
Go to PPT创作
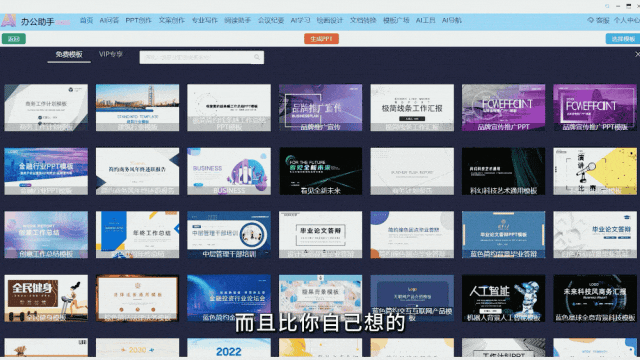[x=138, y=20]
